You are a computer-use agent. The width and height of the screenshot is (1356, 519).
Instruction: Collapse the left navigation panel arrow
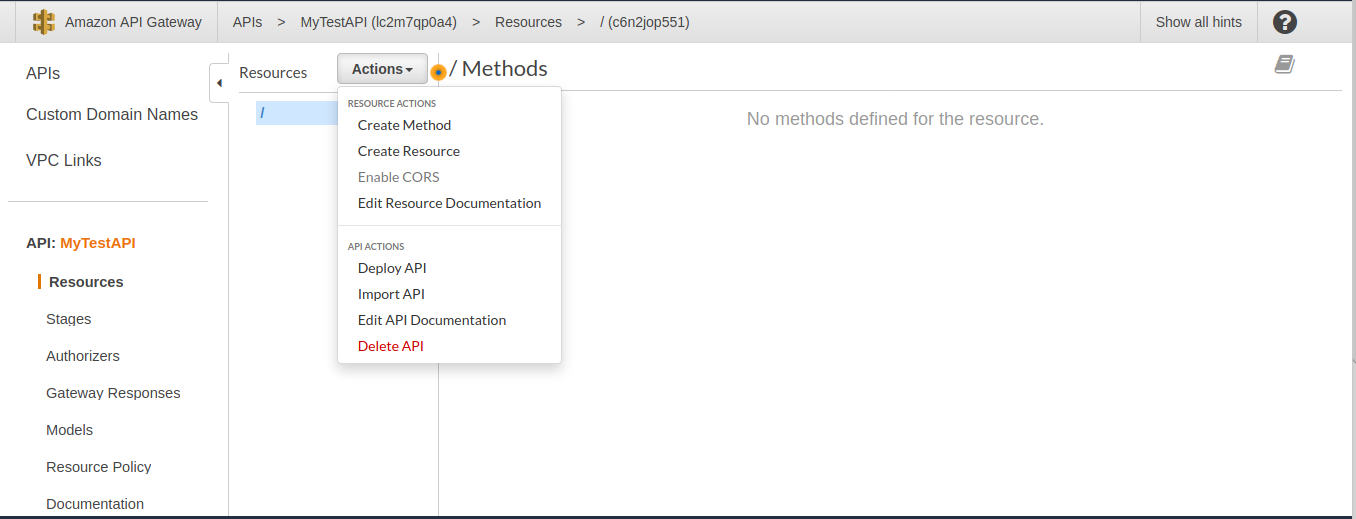219,83
